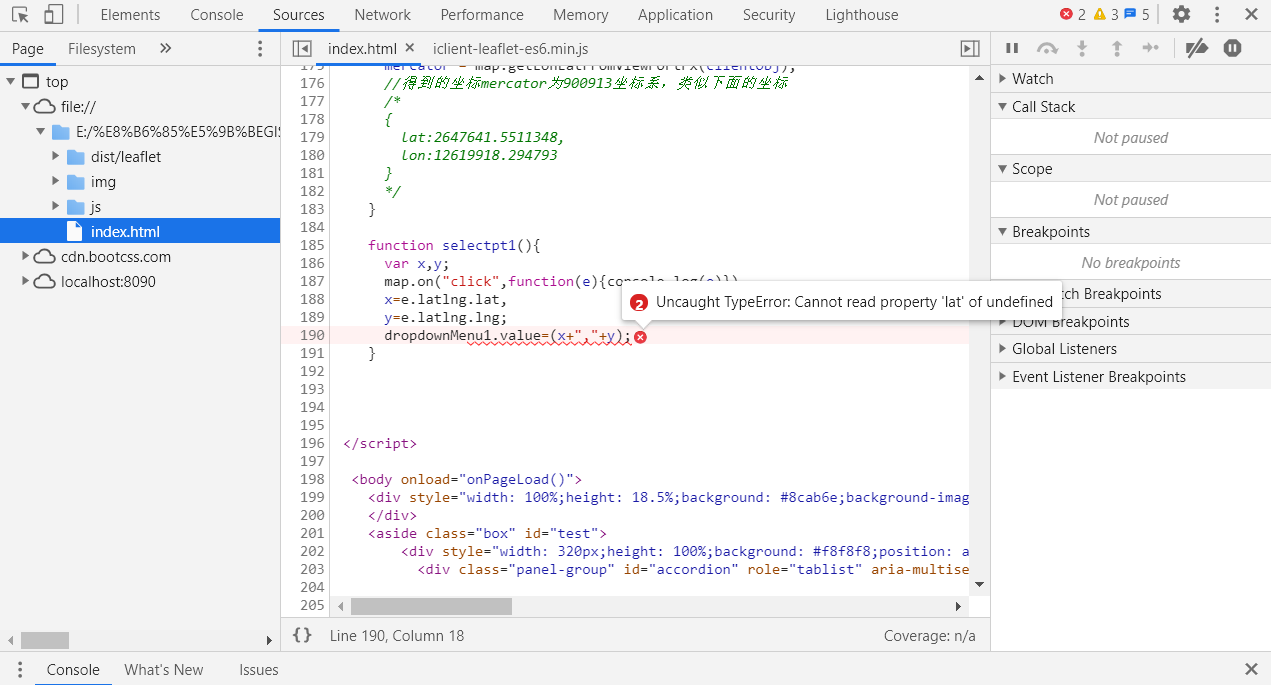Click the Step into button

pyautogui.click(x=1082, y=48)
